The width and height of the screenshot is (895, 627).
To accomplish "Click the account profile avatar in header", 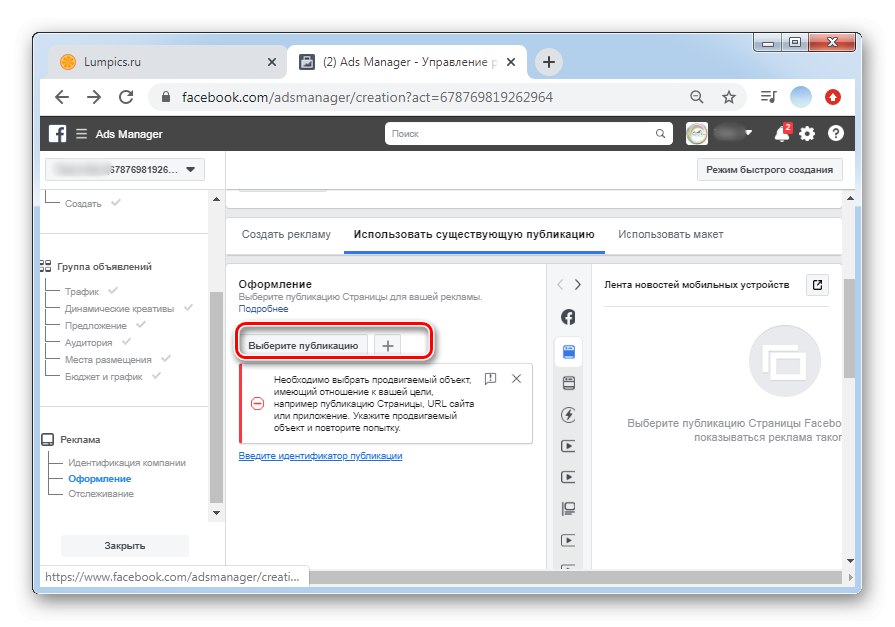I will click(696, 134).
